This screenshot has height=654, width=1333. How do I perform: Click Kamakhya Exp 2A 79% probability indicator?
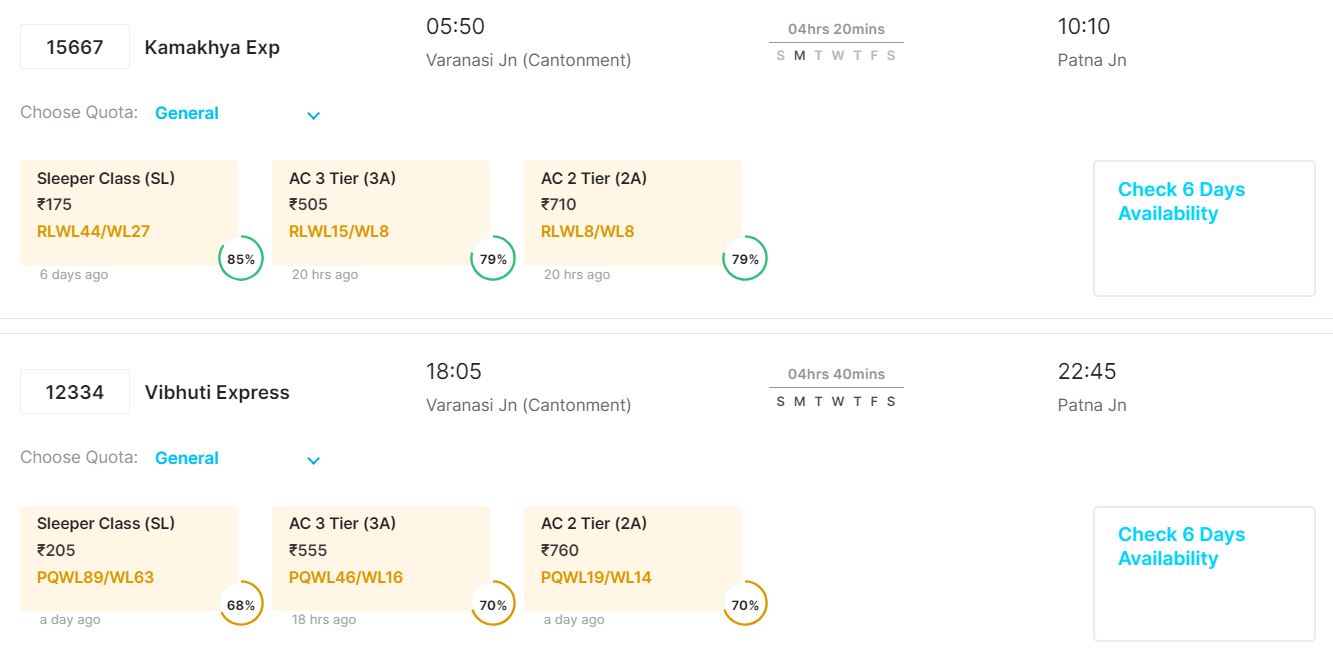click(745, 259)
